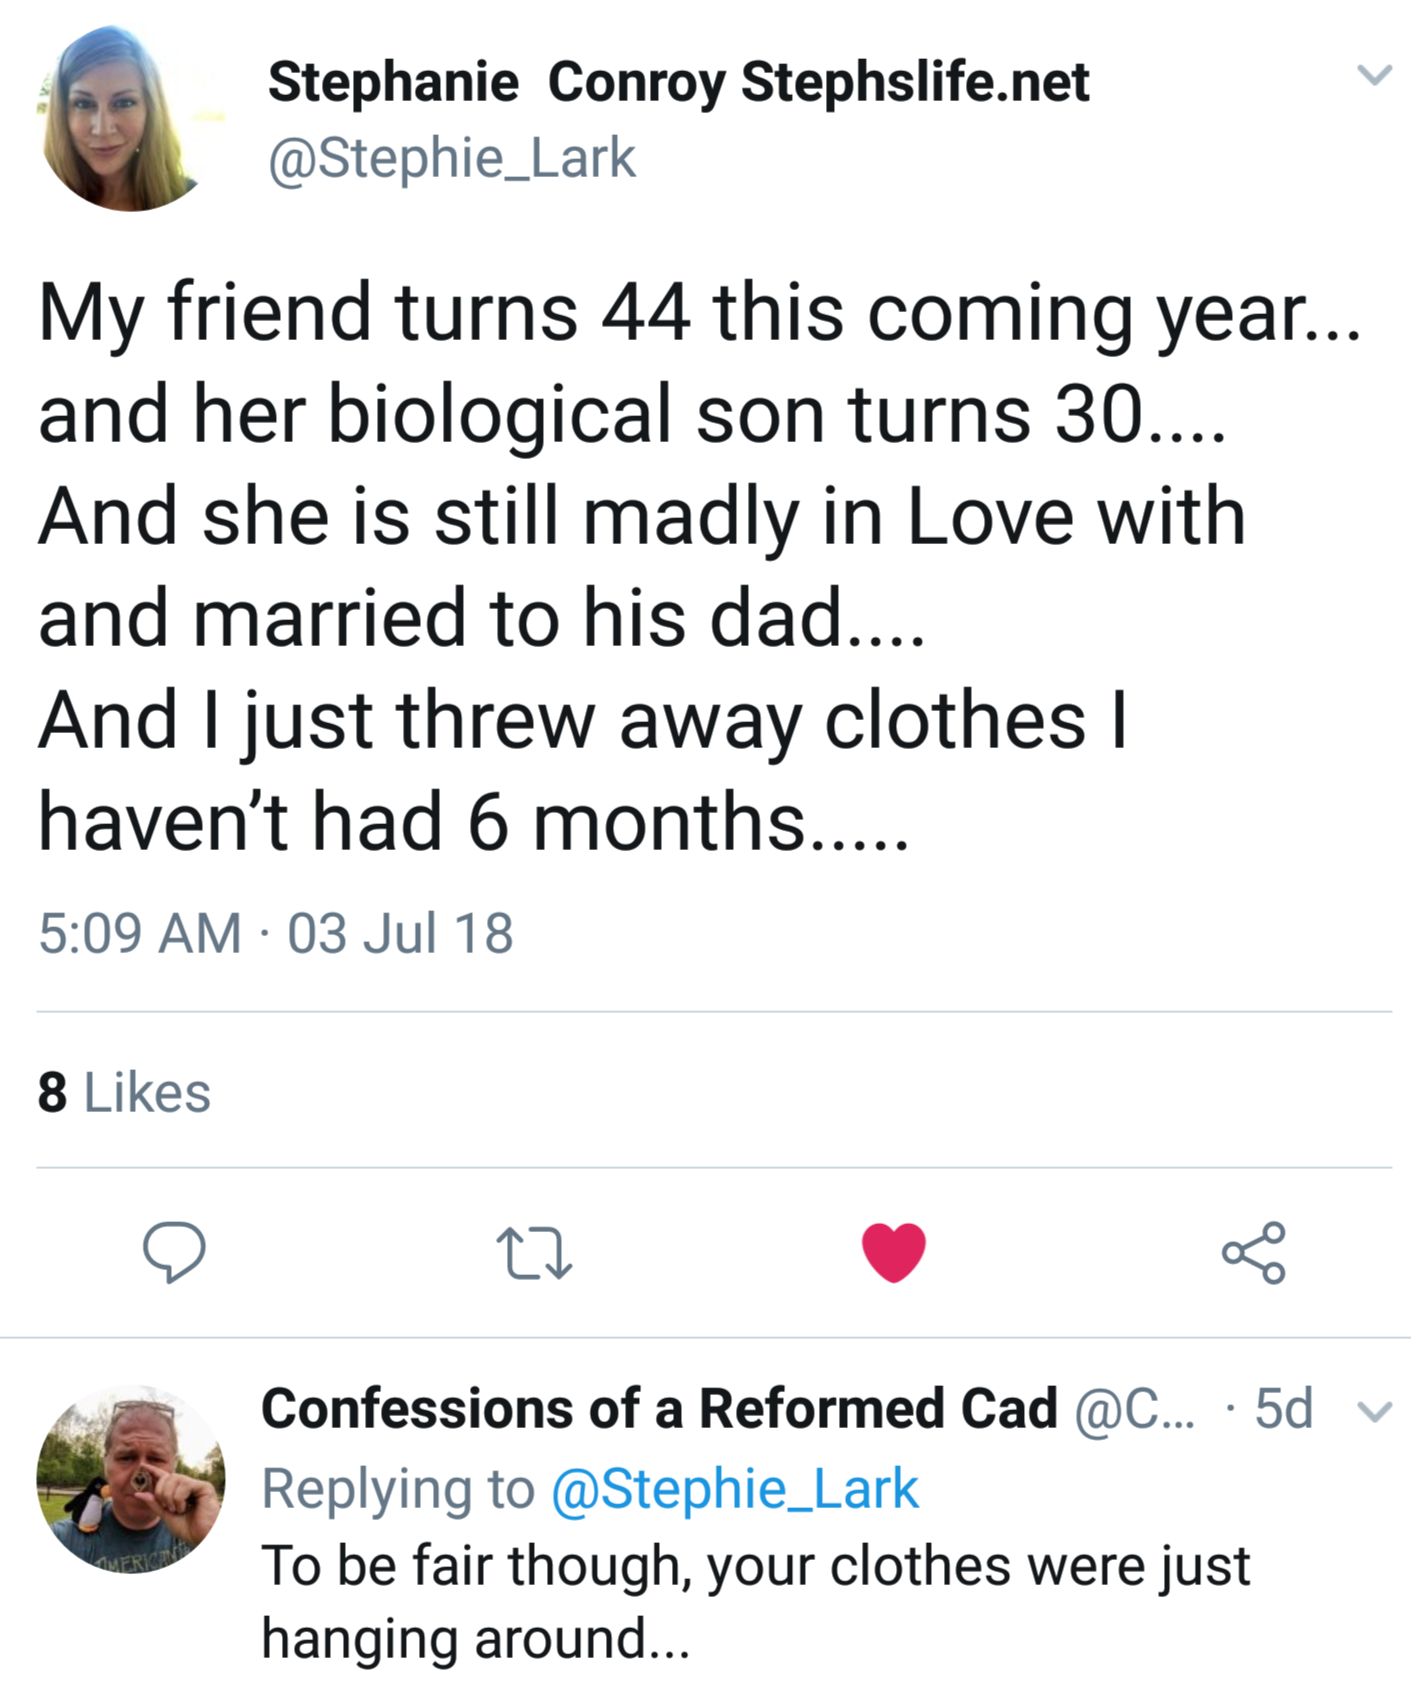
Task: Retweet the tweet with the retweet arrows icon
Action: (x=534, y=1254)
